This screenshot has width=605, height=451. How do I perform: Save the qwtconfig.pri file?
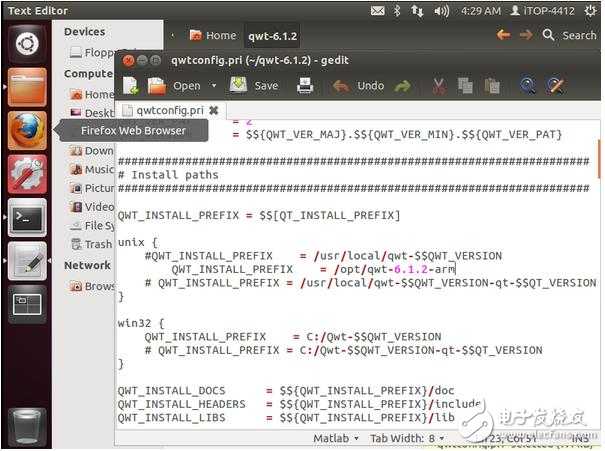click(254, 85)
